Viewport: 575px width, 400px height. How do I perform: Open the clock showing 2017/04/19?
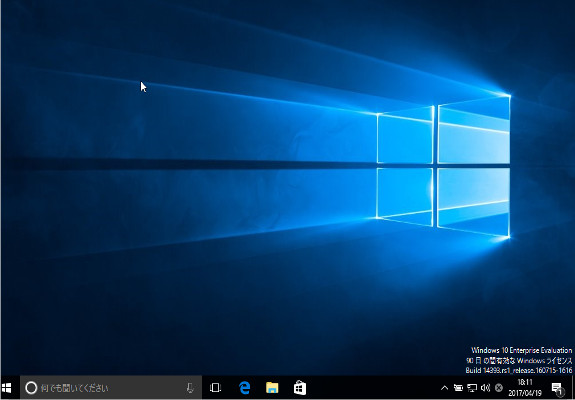pos(525,388)
